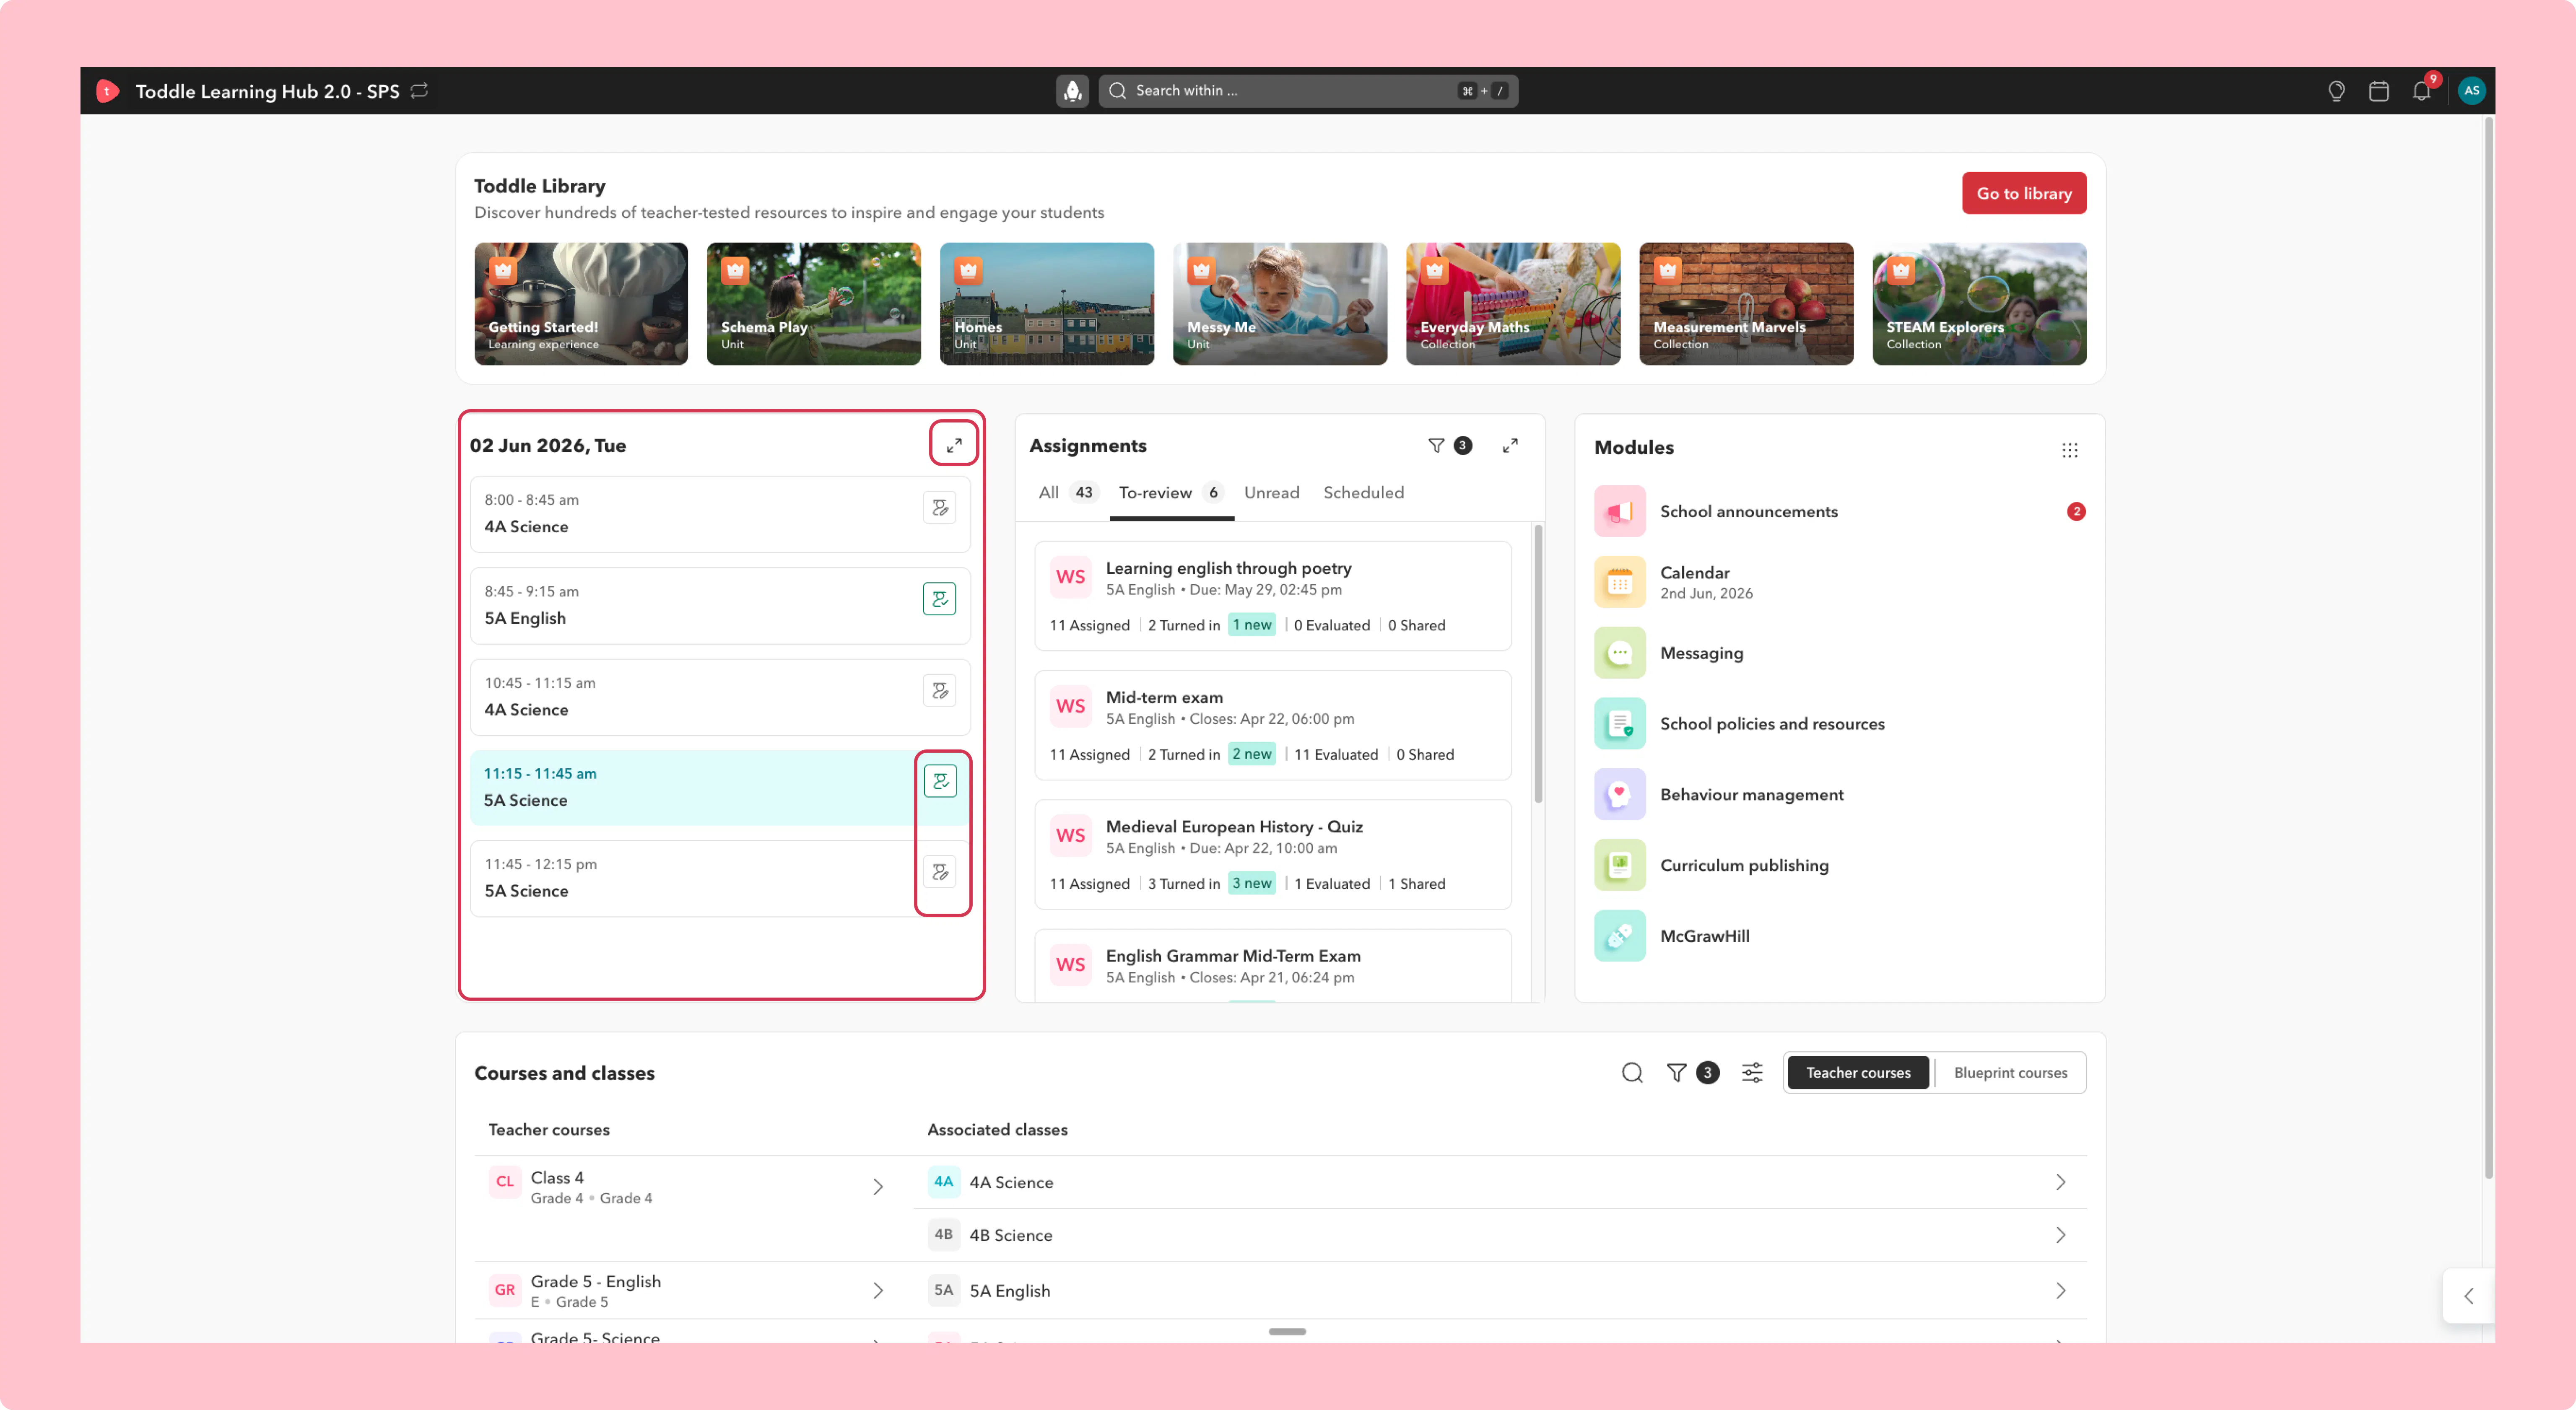Open the Assignments filter icon
The image size is (2576, 1410).
1436,446
